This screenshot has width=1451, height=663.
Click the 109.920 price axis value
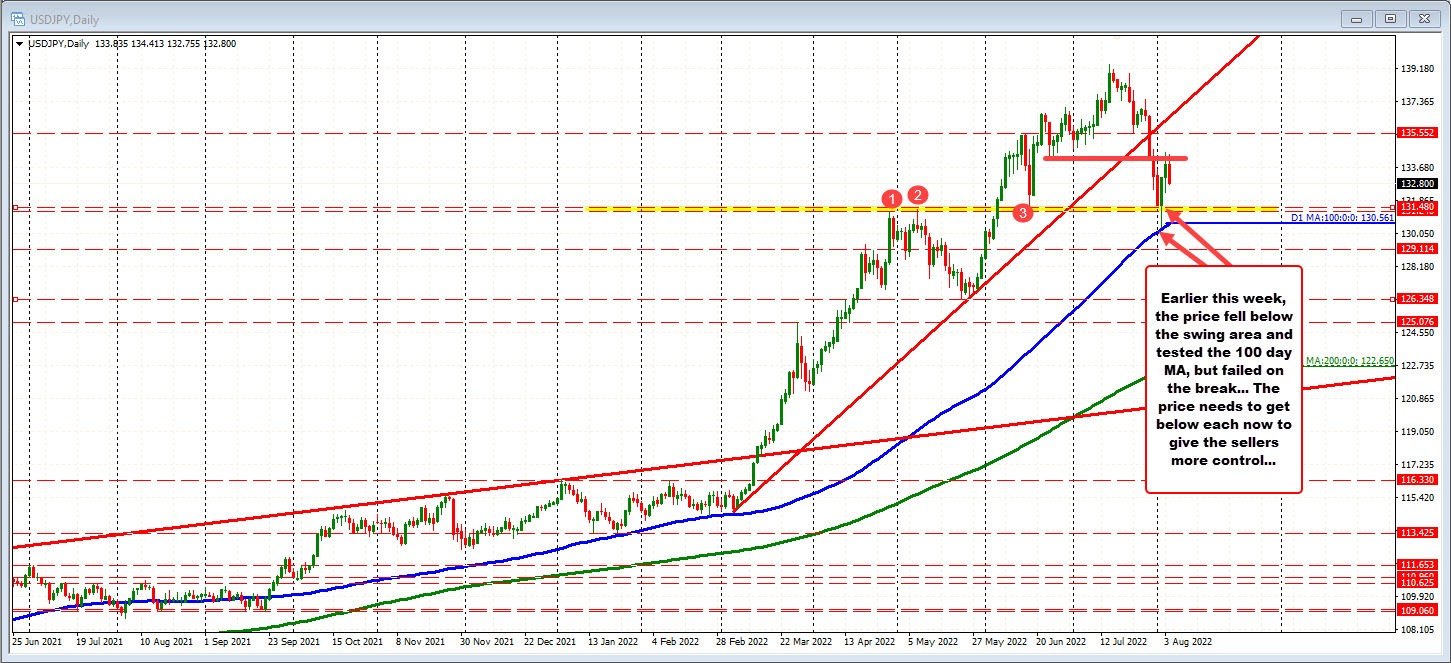[1417, 597]
